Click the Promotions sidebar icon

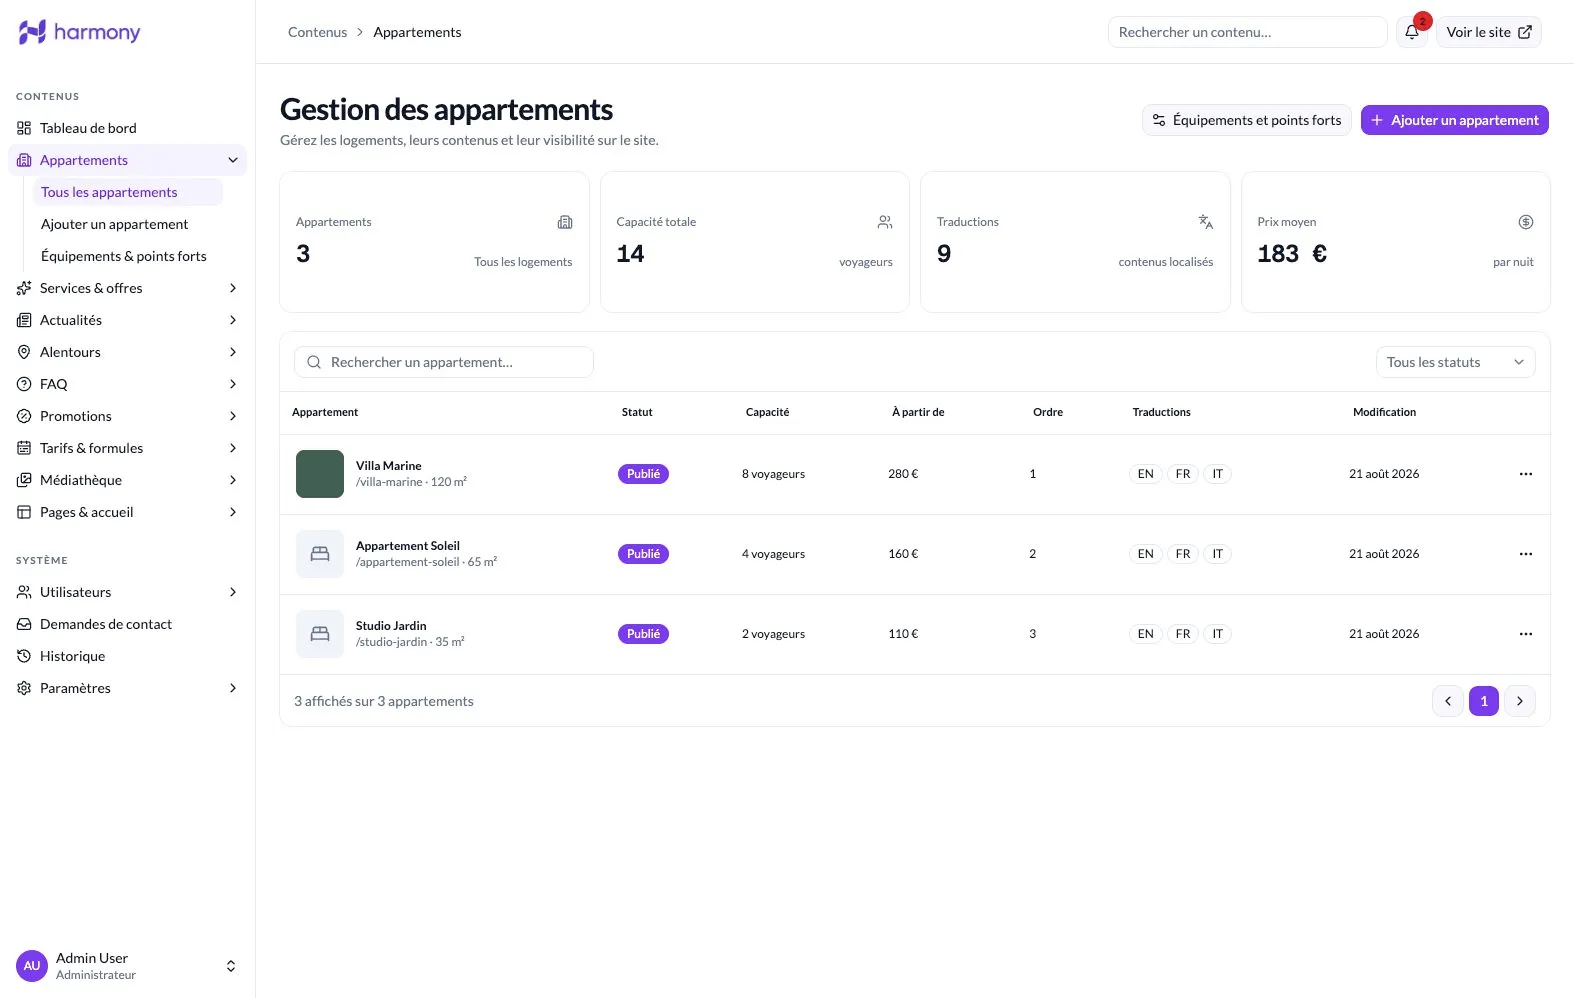coord(24,416)
